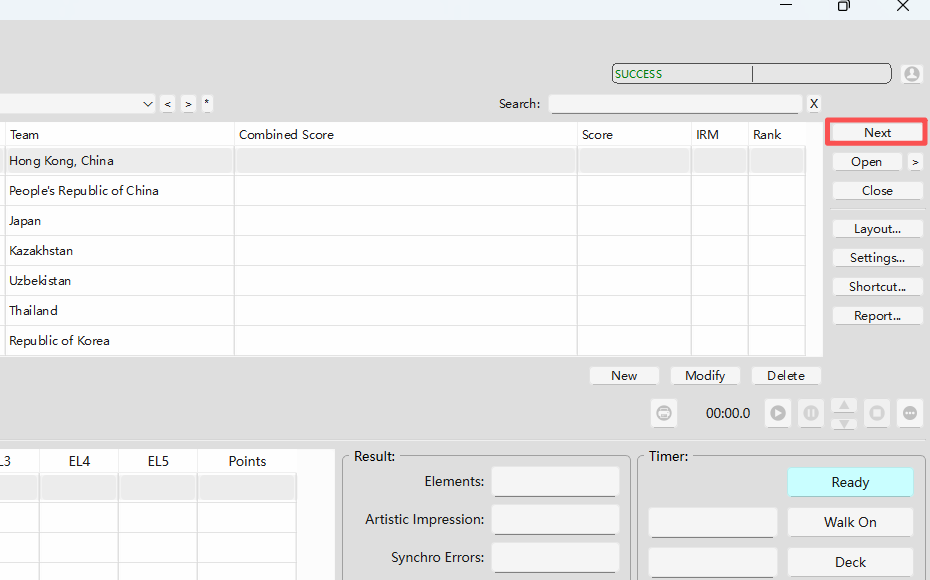Focus the Search input field
930x580 pixels.
(675, 104)
